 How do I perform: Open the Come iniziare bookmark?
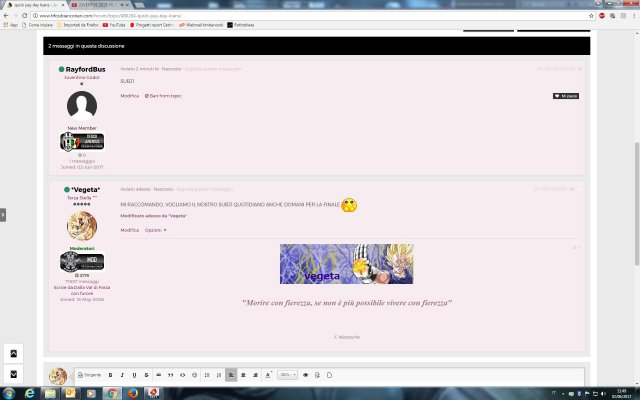pyautogui.click(x=37, y=25)
